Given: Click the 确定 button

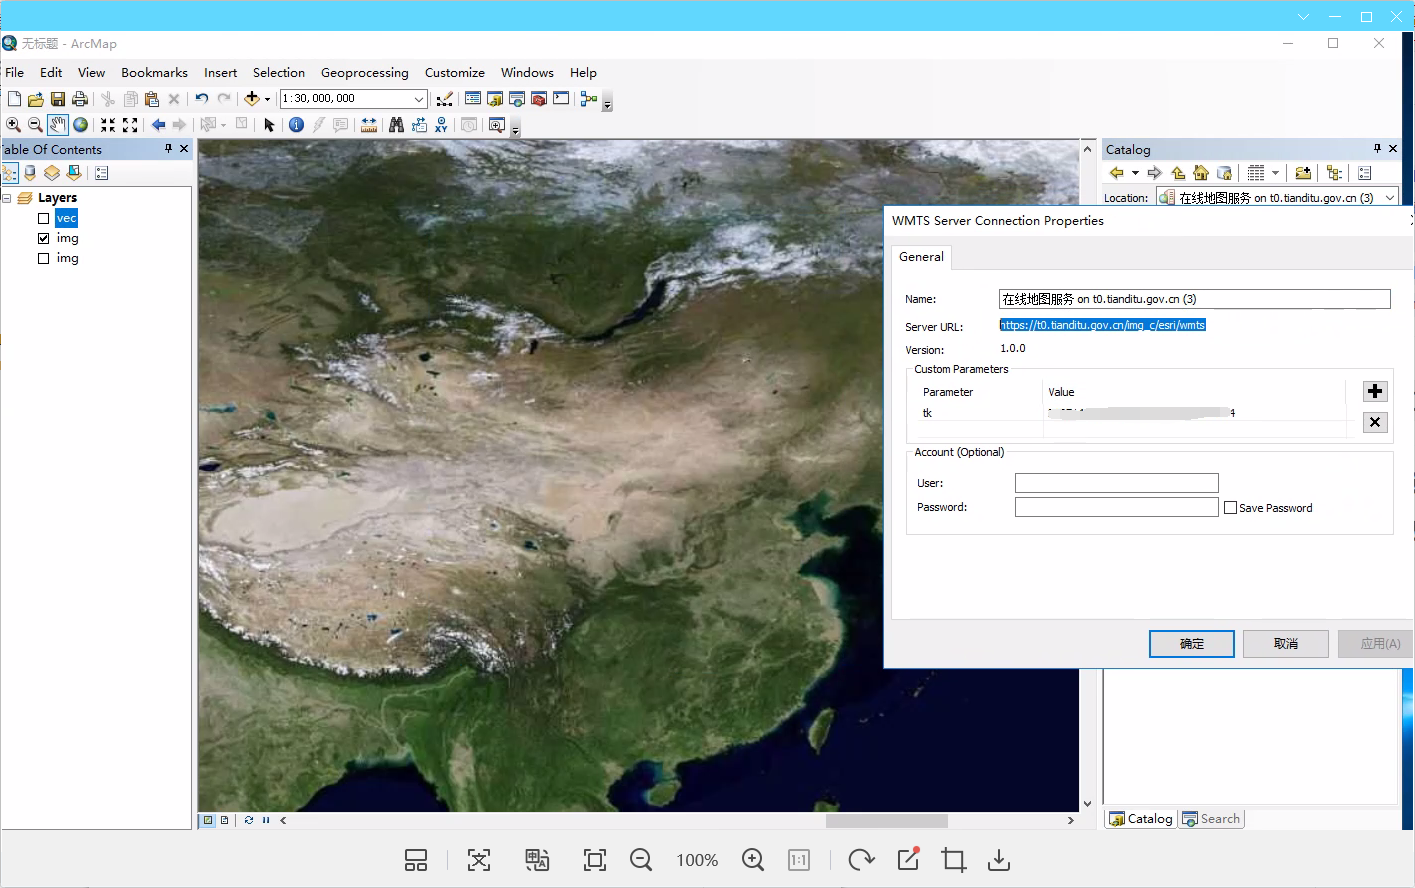Looking at the screenshot, I should pos(1192,644).
